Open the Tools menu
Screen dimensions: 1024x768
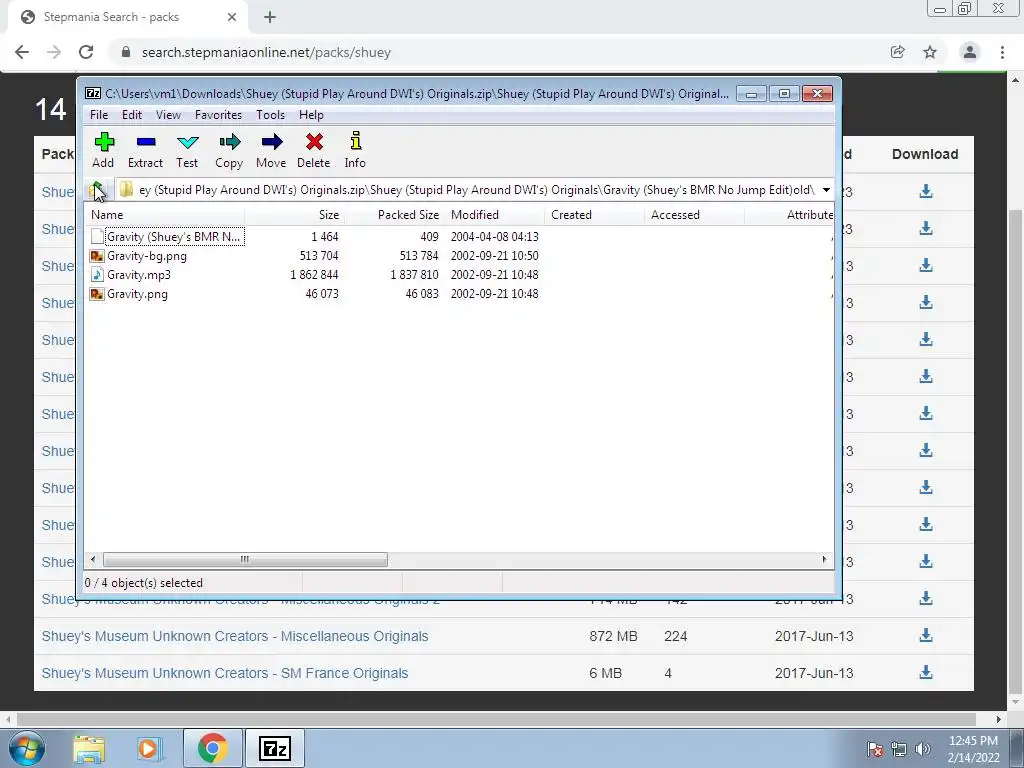pos(270,115)
